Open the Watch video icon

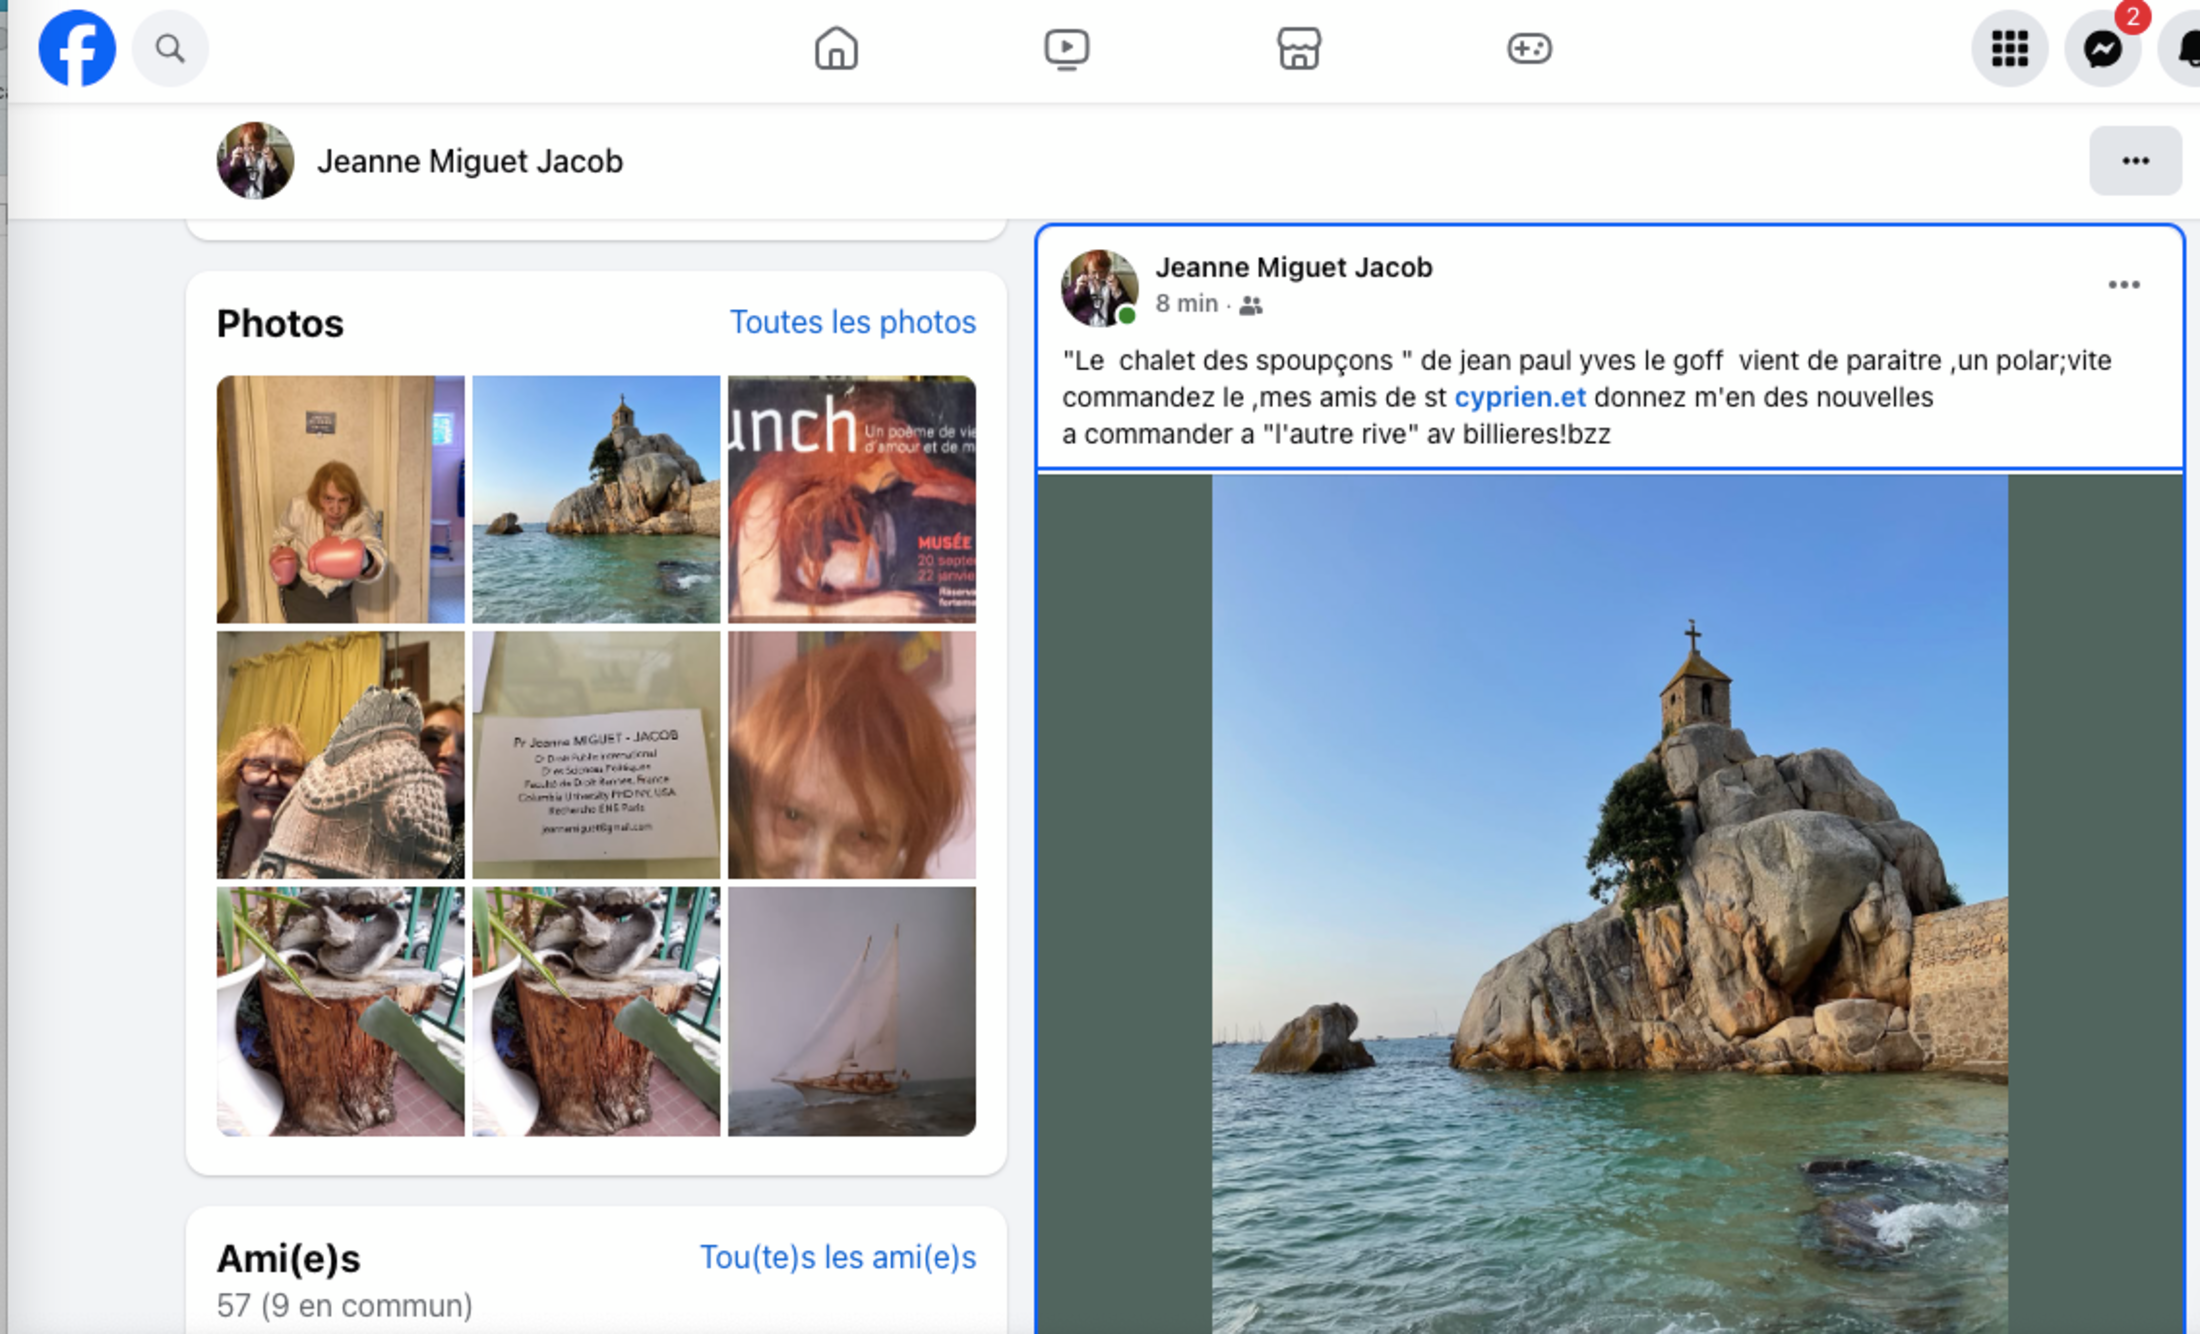pos(1067,48)
